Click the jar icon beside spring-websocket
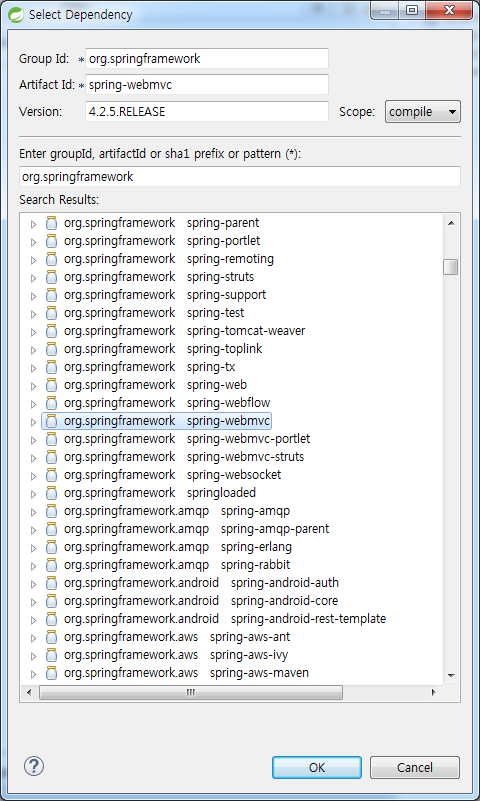 click(x=51, y=475)
